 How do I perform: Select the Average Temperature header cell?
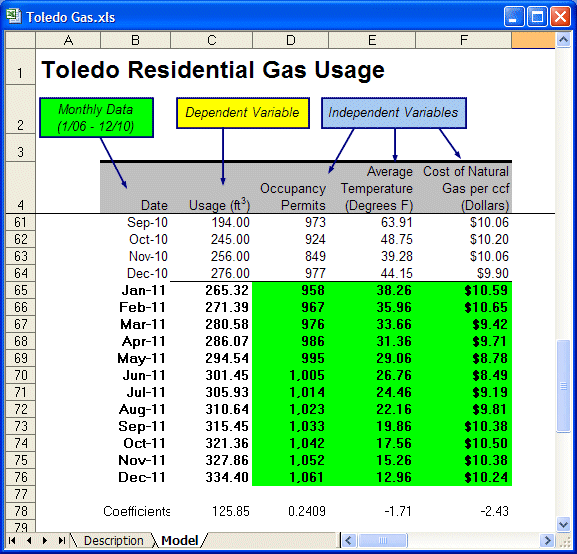coord(372,187)
